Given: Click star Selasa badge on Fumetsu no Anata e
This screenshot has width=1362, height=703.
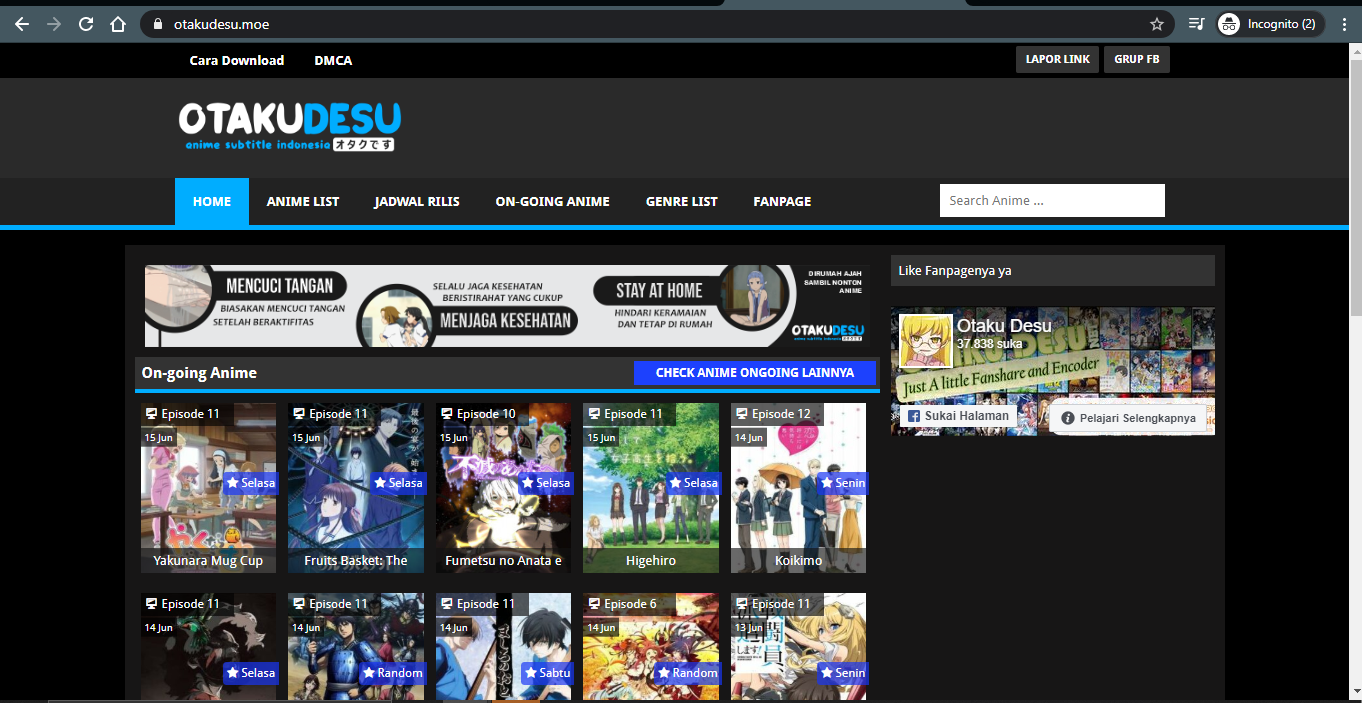Looking at the screenshot, I should (546, 483).
